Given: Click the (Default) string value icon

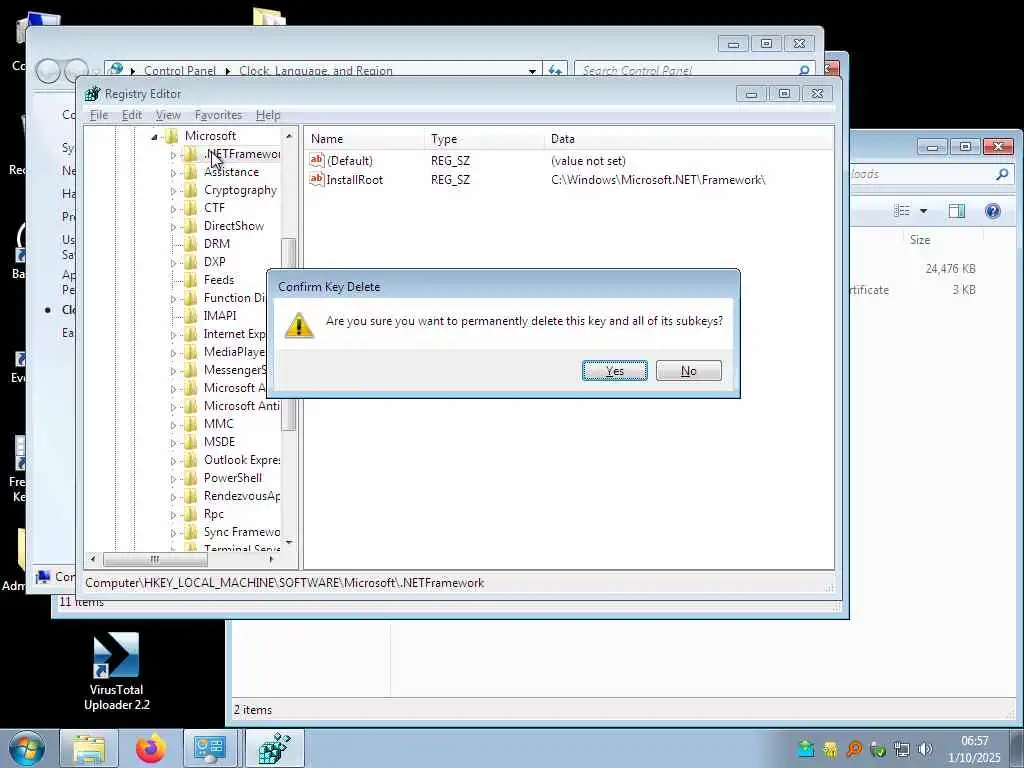Looking at the screenshot, I should [x=317, y=160].
